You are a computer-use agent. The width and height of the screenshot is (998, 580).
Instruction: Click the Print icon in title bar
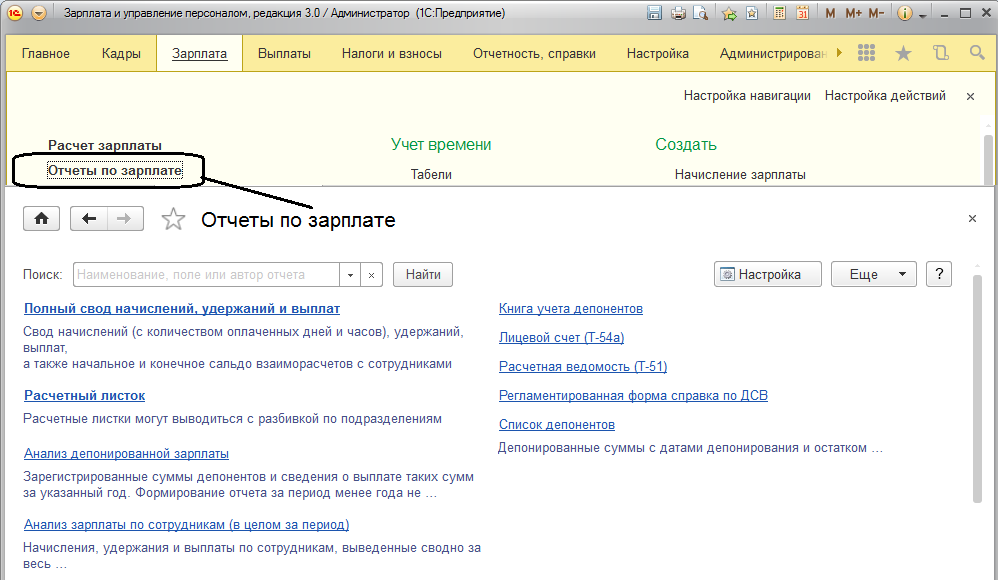coord(678,13)
